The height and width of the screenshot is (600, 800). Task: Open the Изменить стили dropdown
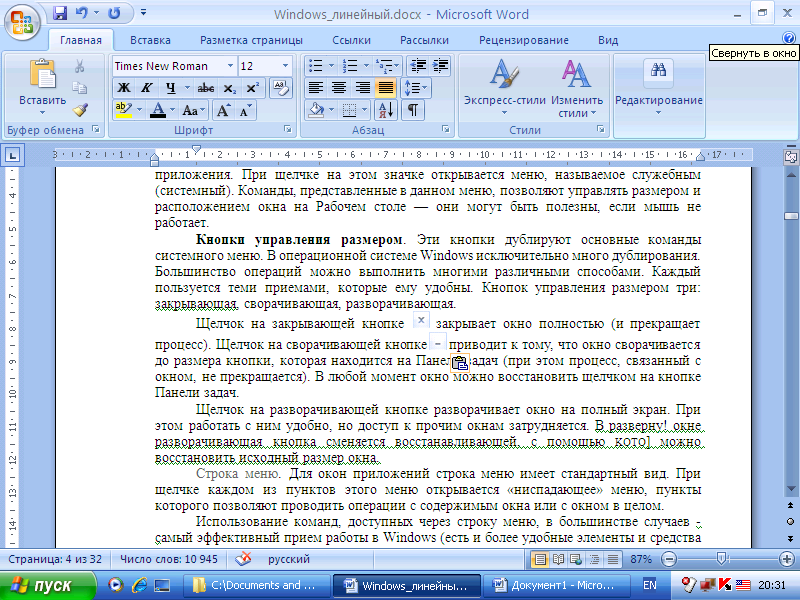pyautogui.click(x=577, y=88)
